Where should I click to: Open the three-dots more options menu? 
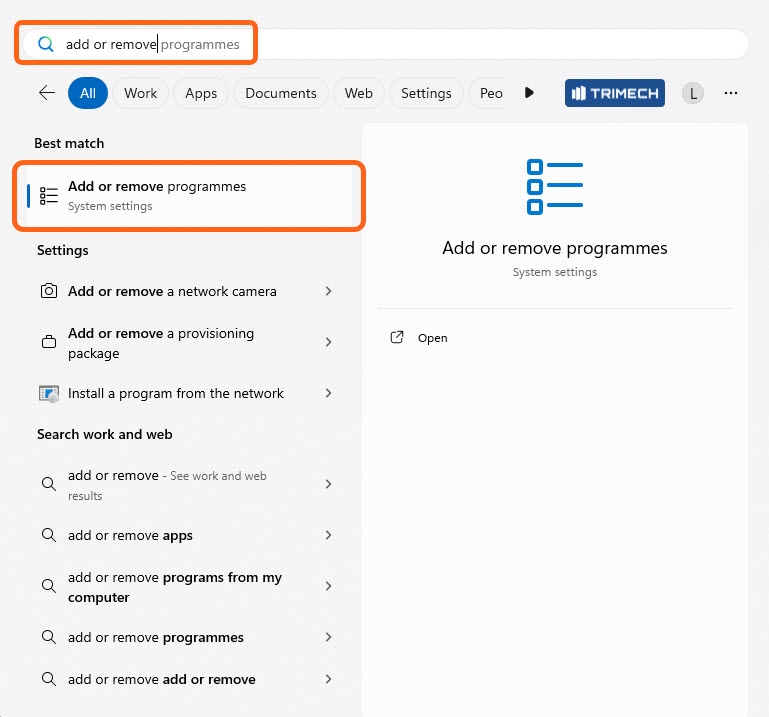(x=731, y=93)
